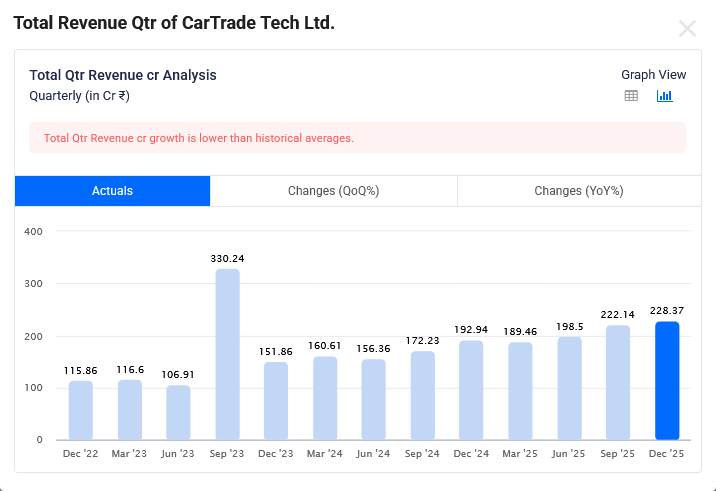The width and height of the screenshot is (716, 491).
Task: Select the Sep '25 revenue bar
Action: point(618,382)
